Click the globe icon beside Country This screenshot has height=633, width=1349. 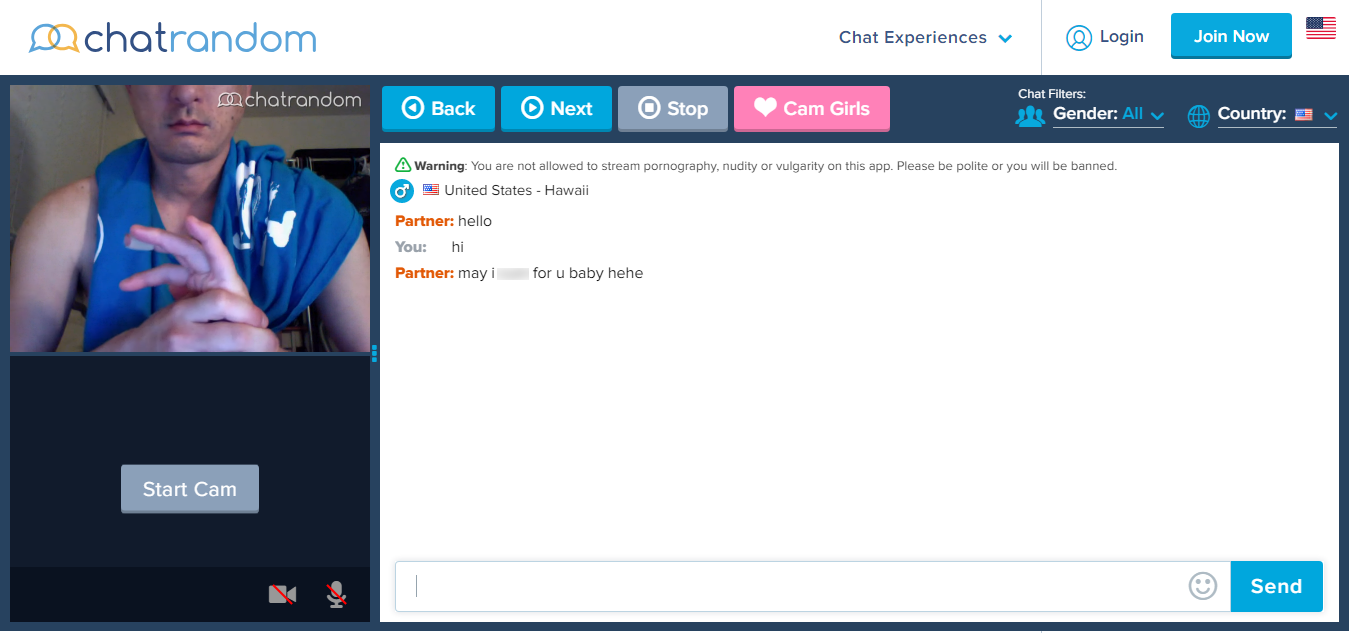click(1198, 116)
